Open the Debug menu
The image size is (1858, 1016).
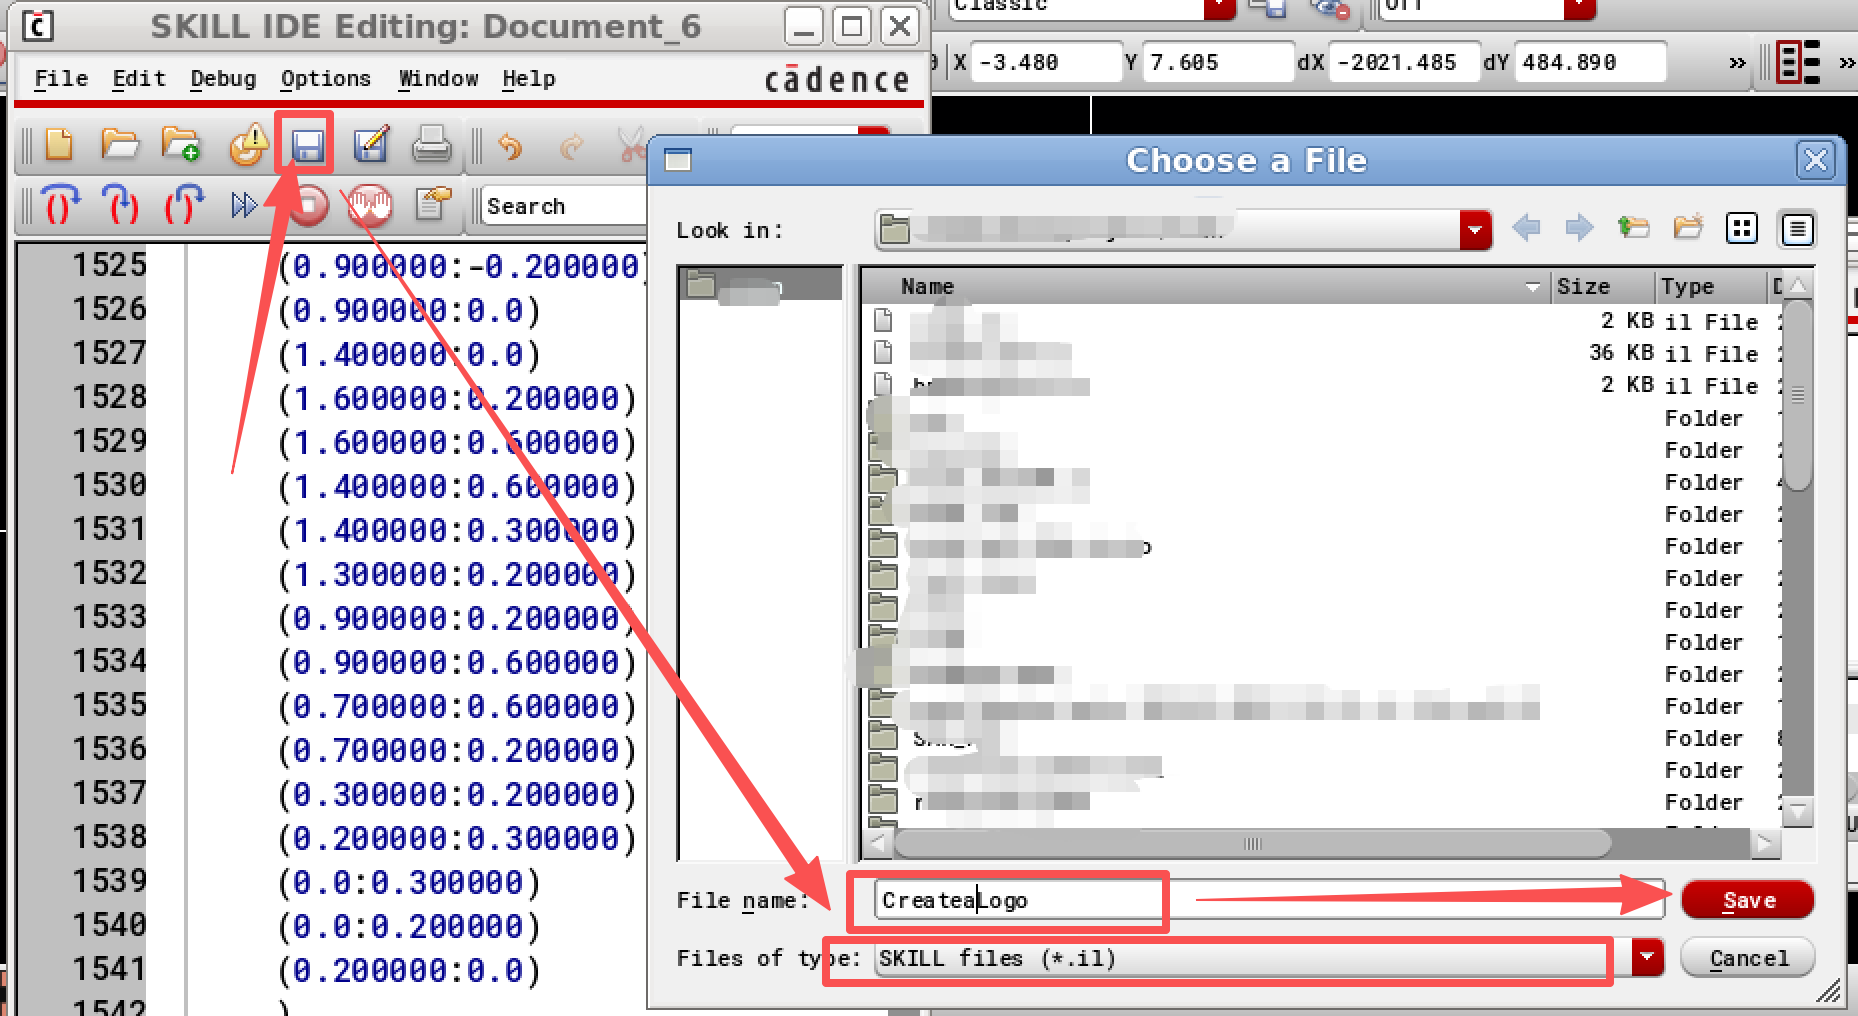click(x=223, y=78)
